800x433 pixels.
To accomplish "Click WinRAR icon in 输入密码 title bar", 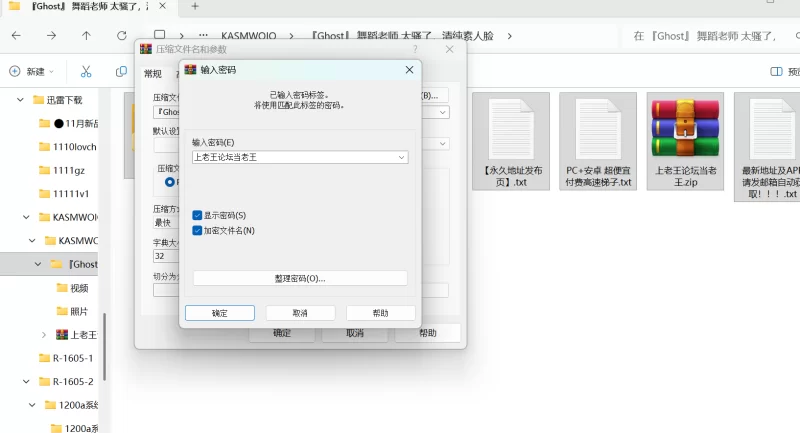I will coord(190,69).
